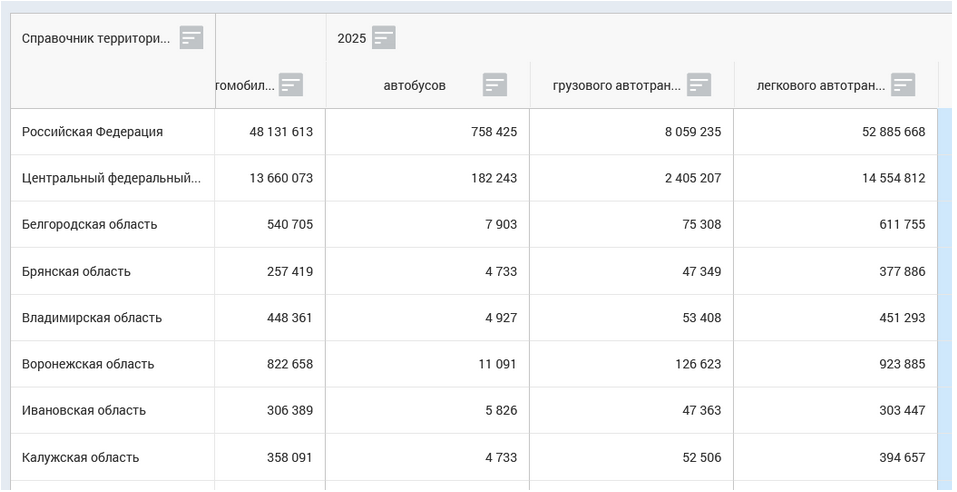Open filter icon in the truncated гомобил... column header
Image resolution: width=957 pixels, height=492 pixels.
[291, 85]
